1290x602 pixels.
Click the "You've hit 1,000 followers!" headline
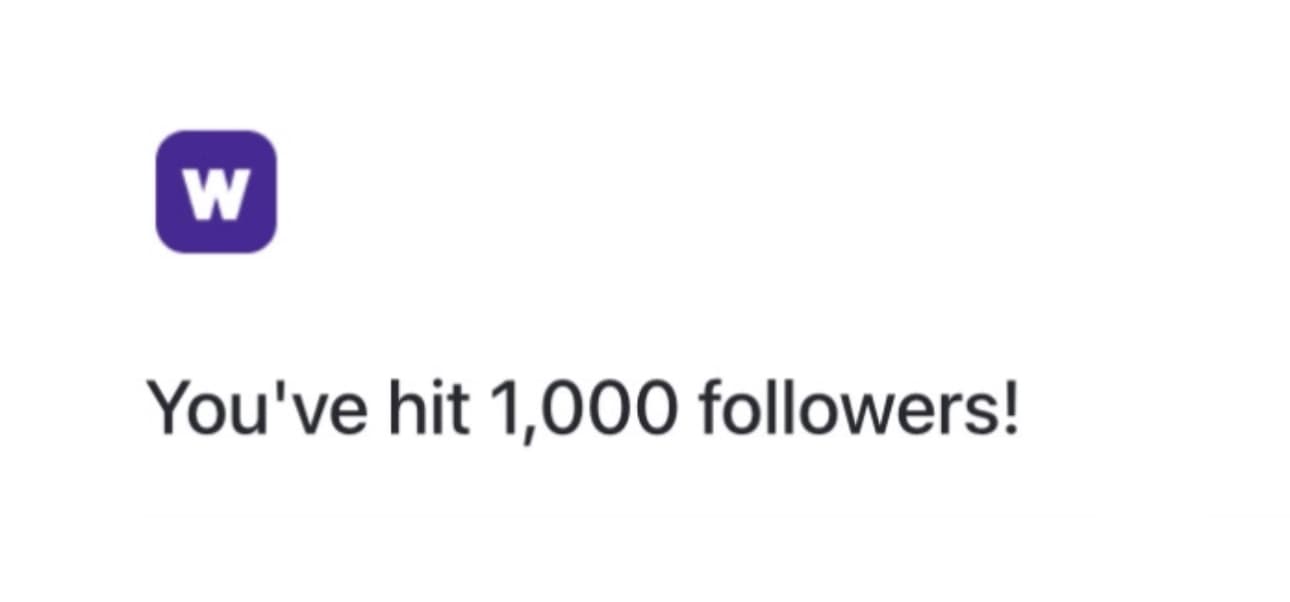tap(585, 409)
